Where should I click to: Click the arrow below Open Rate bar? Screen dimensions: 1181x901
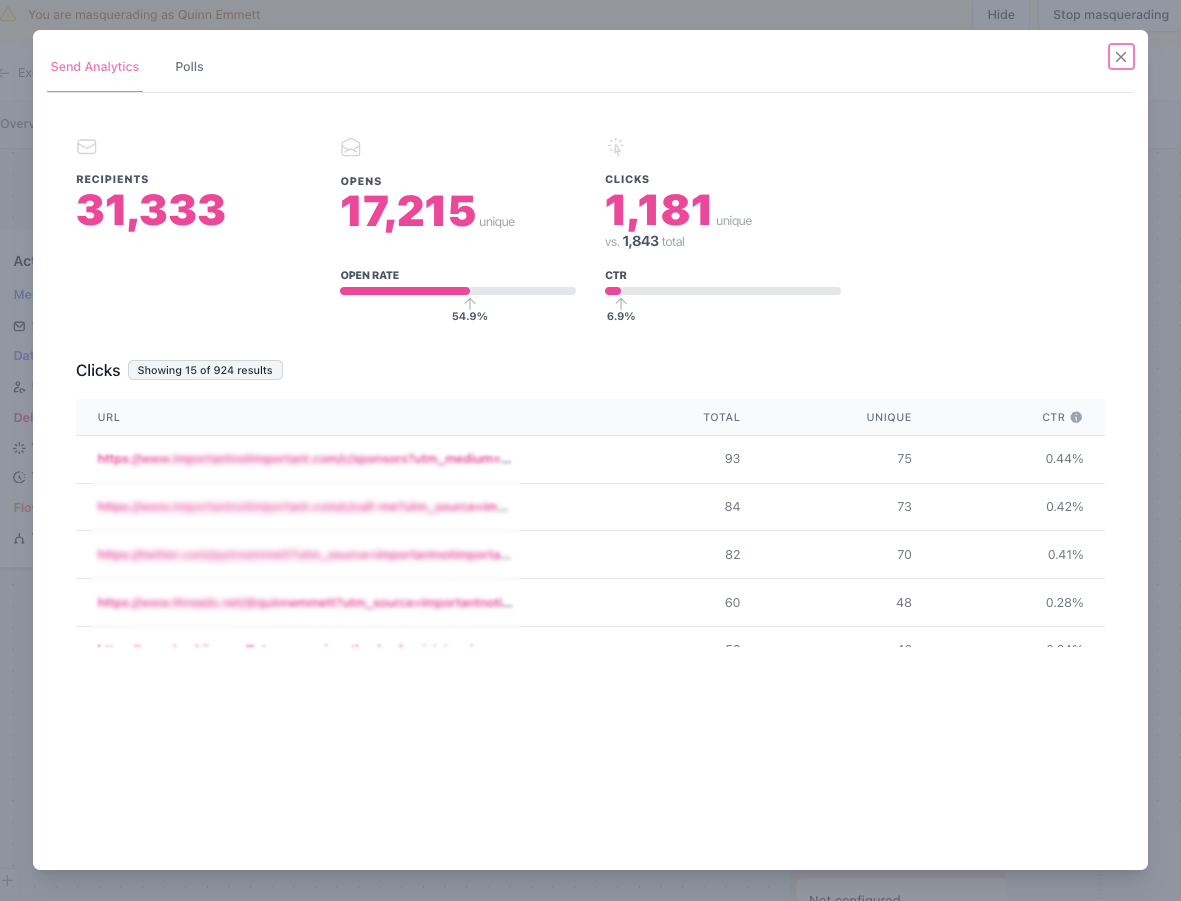click(470, 303)
